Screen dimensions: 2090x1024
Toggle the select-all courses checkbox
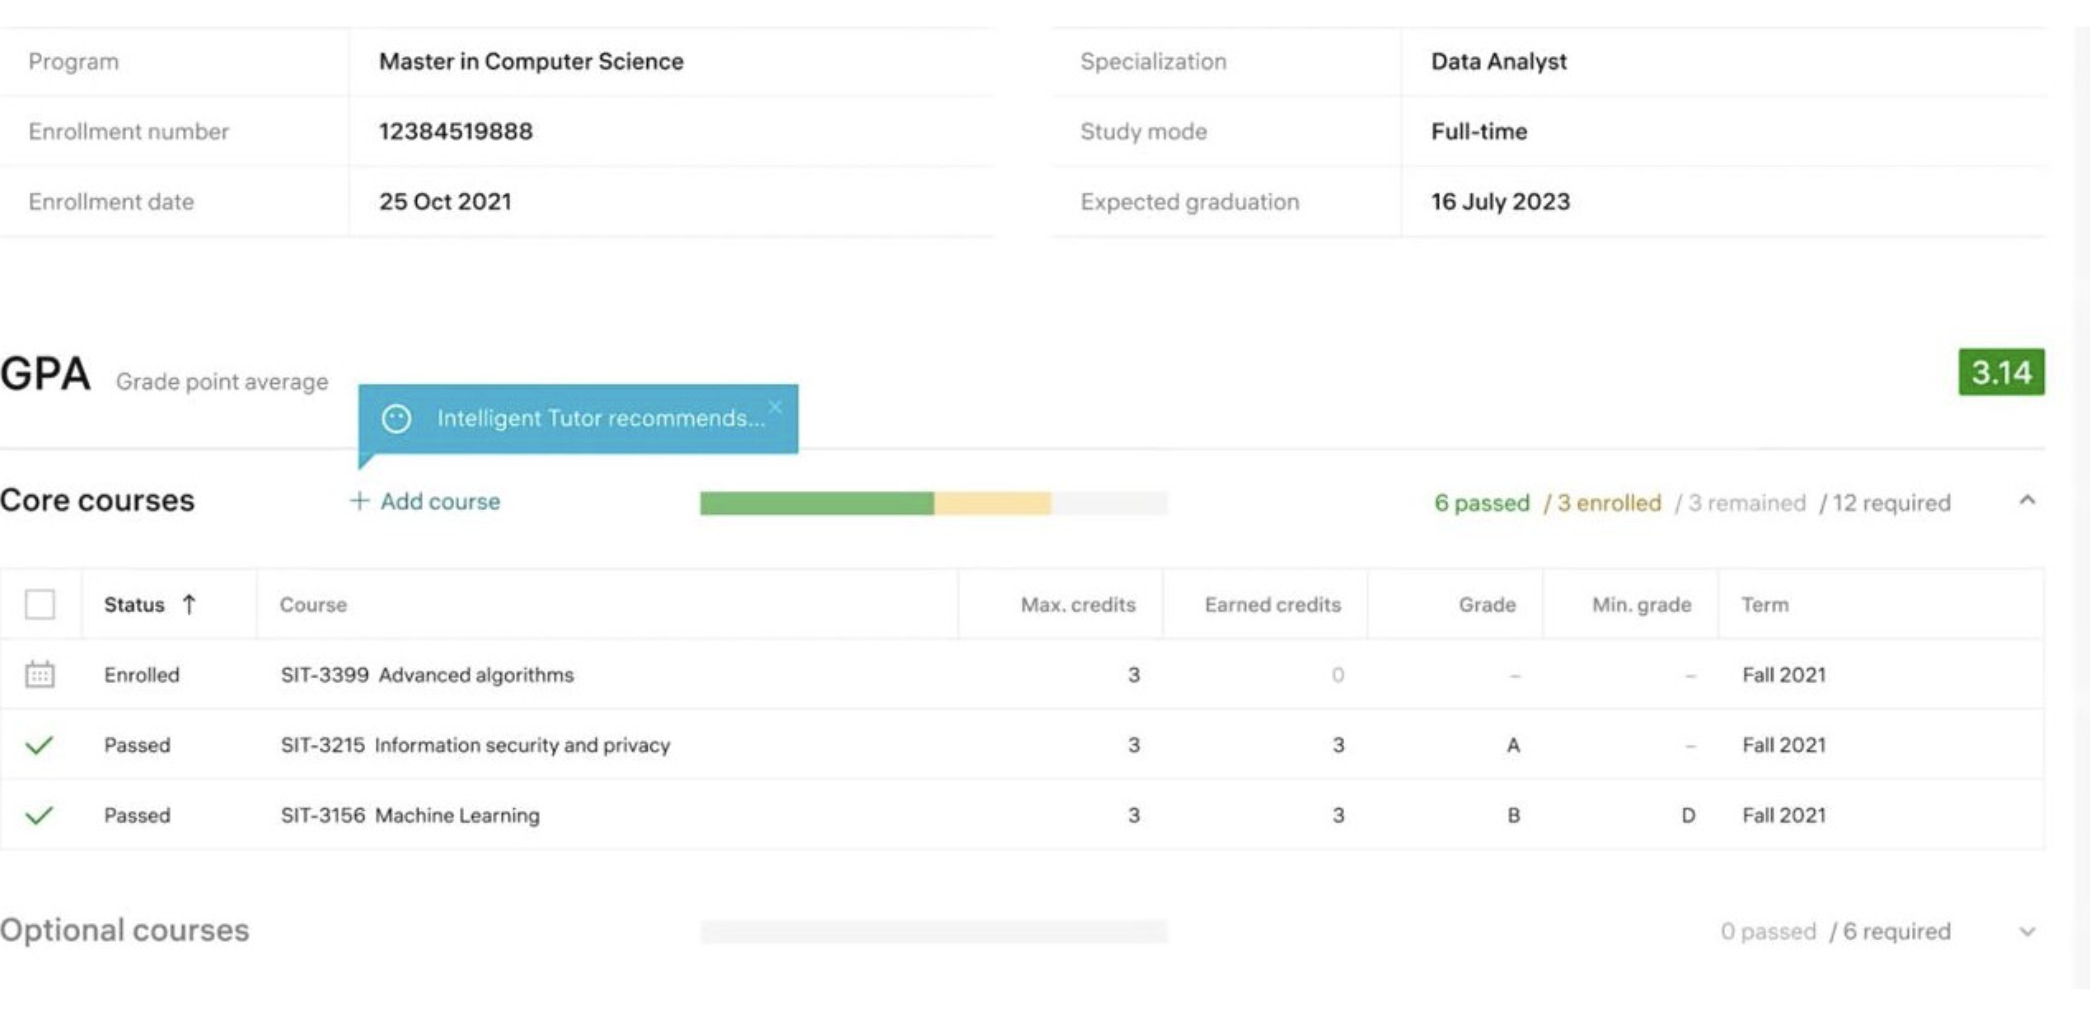(x=40, y=604)
